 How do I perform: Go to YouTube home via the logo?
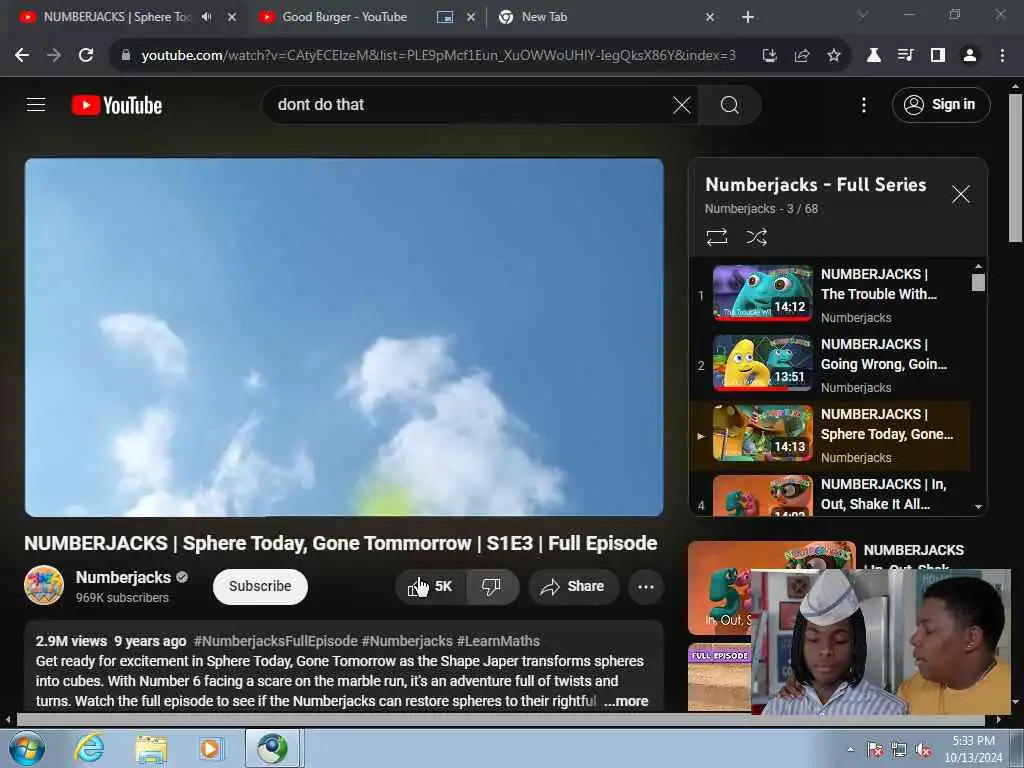point(117,105)
